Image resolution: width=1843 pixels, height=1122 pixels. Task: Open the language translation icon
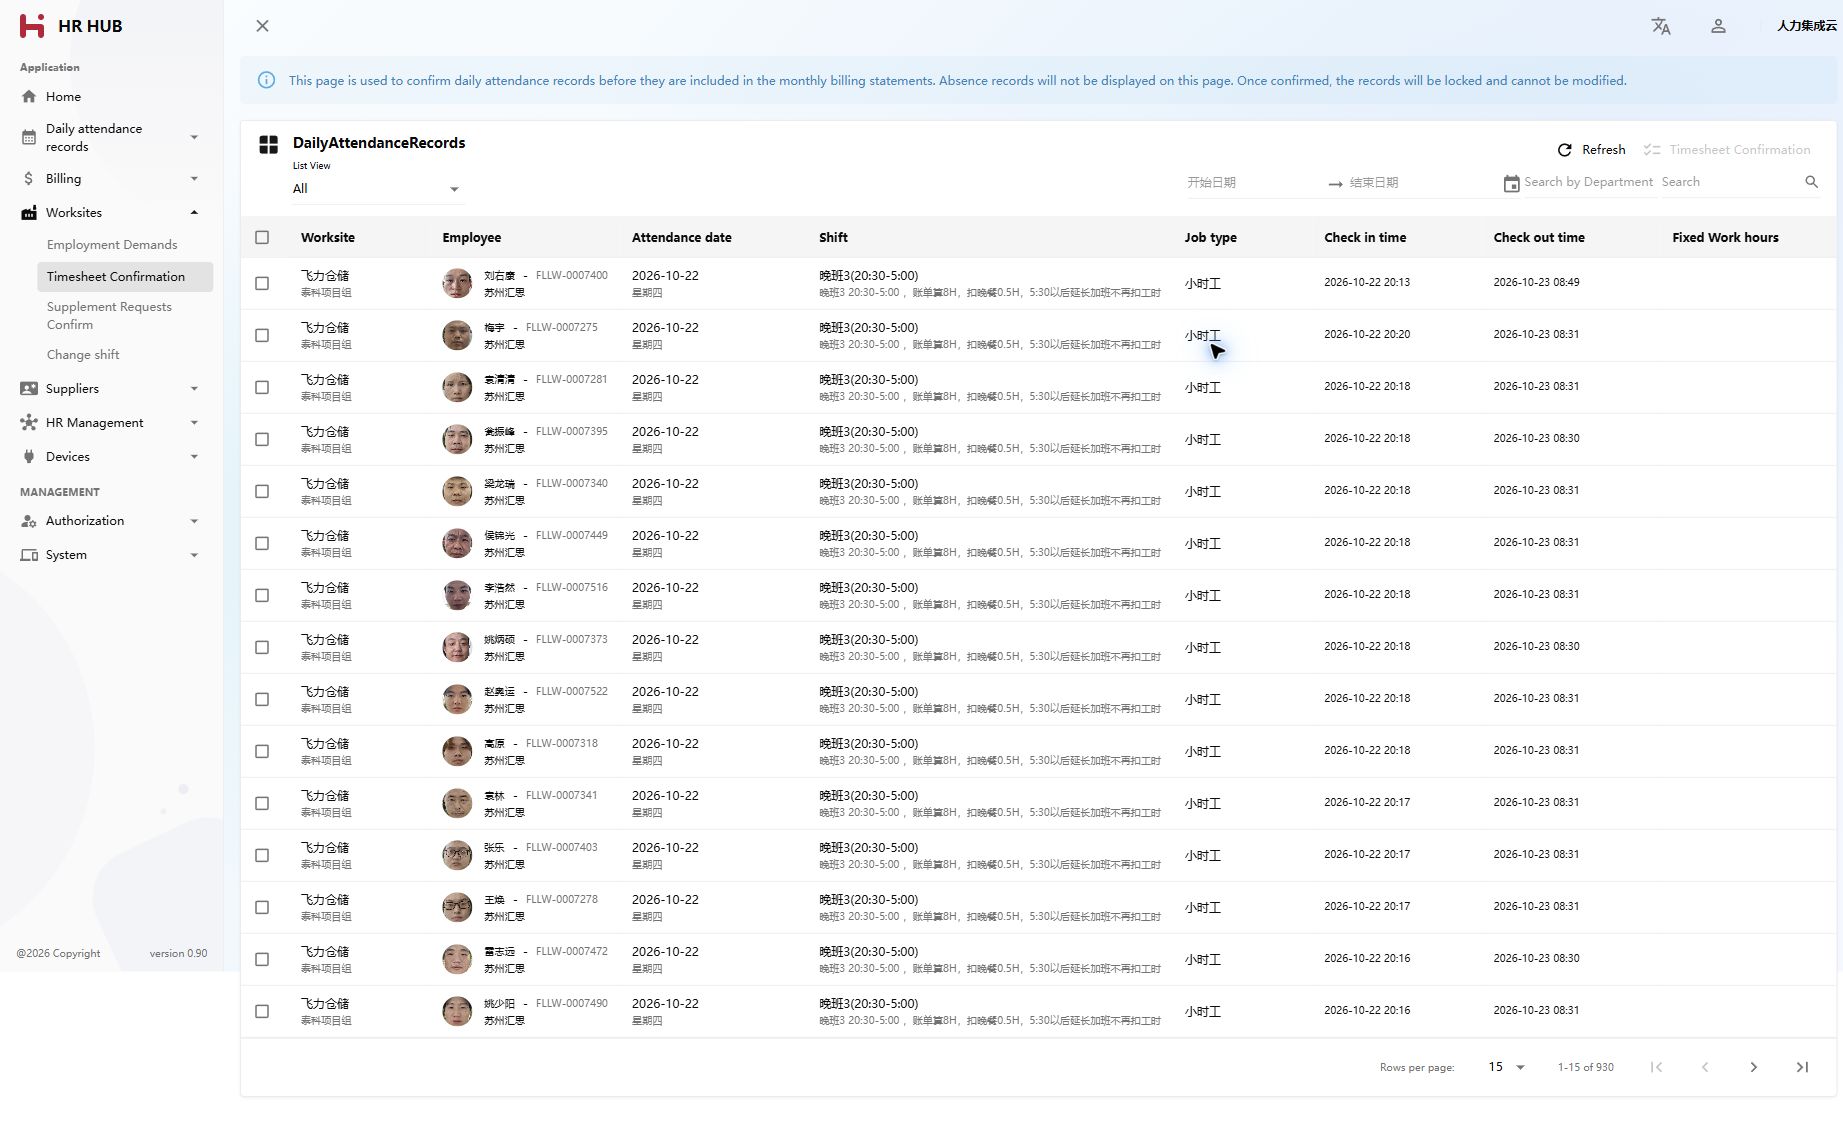[x=1661, y=26]
